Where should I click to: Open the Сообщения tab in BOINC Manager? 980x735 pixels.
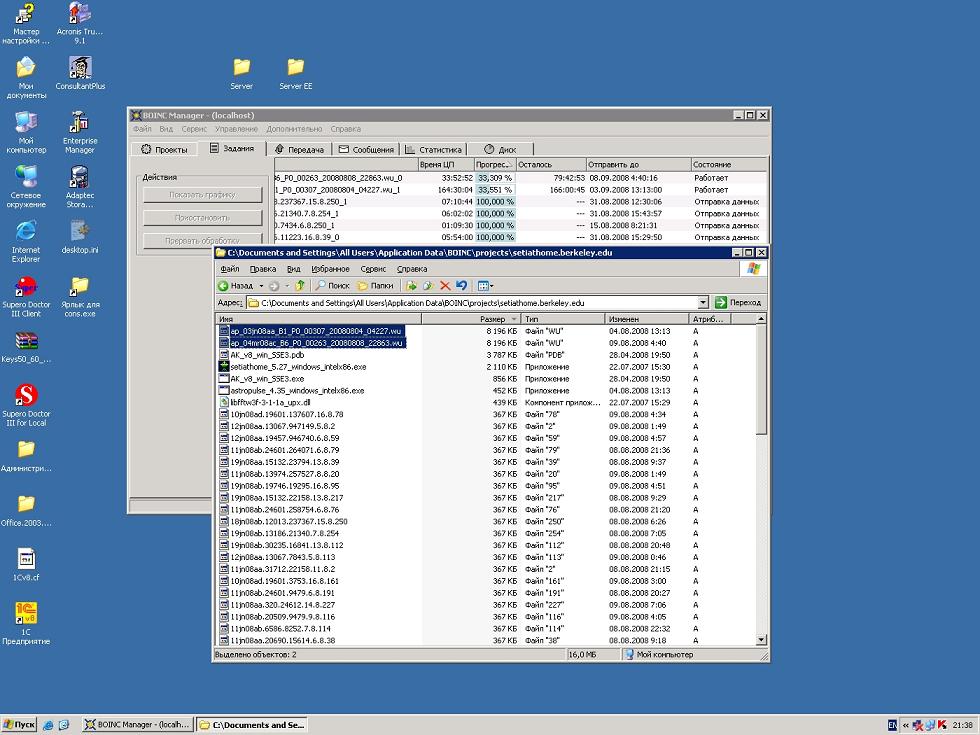point(367,149)
